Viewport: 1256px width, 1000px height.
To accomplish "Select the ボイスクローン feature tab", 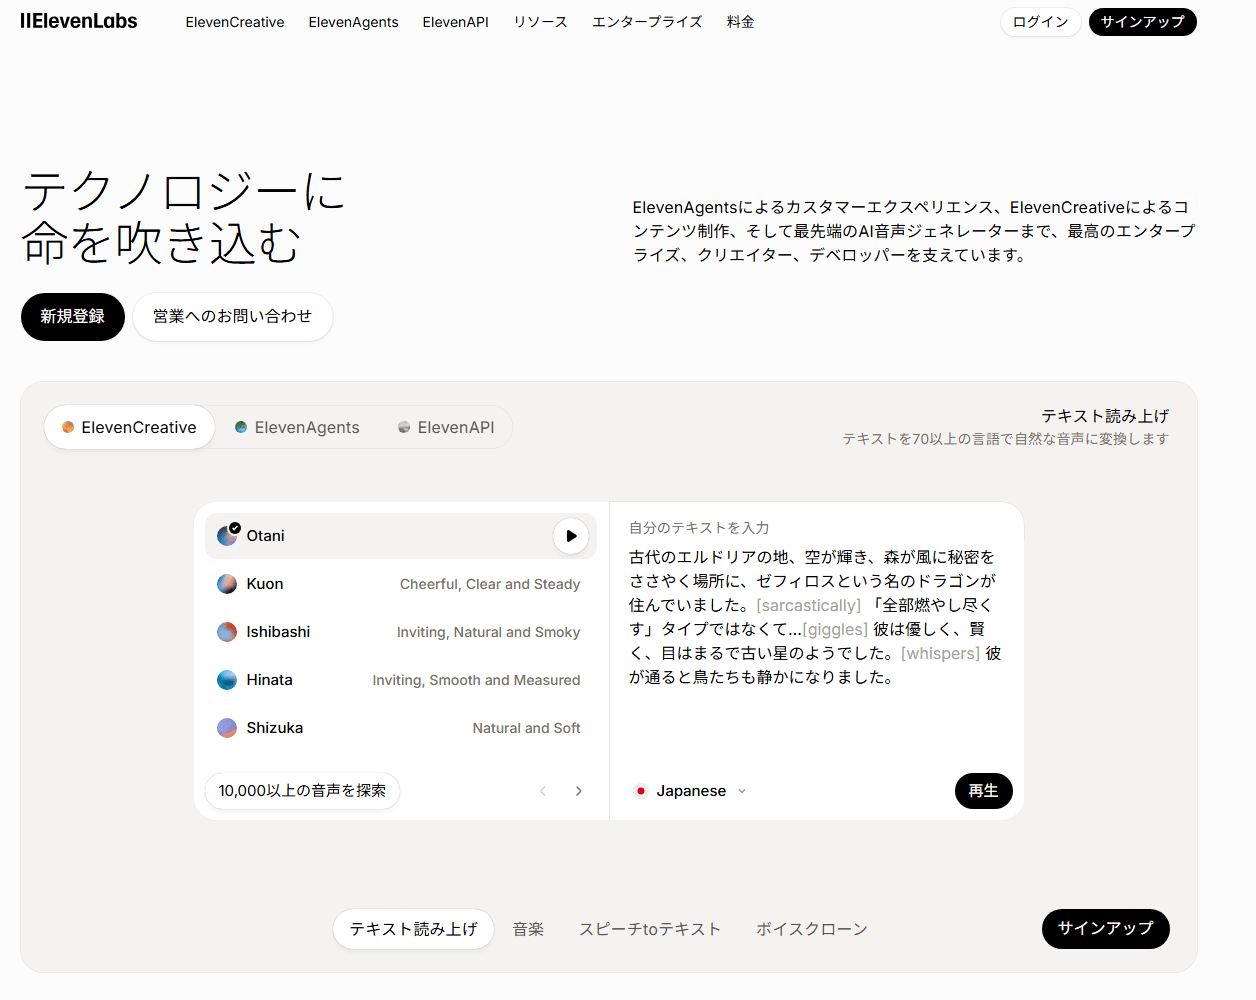I will click(811, 929).
